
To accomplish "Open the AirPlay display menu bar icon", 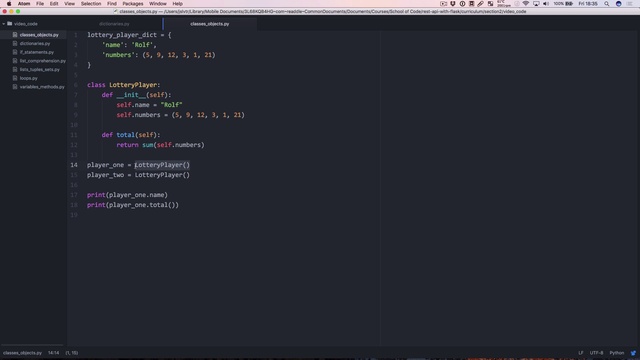I will tap(536, 4).
